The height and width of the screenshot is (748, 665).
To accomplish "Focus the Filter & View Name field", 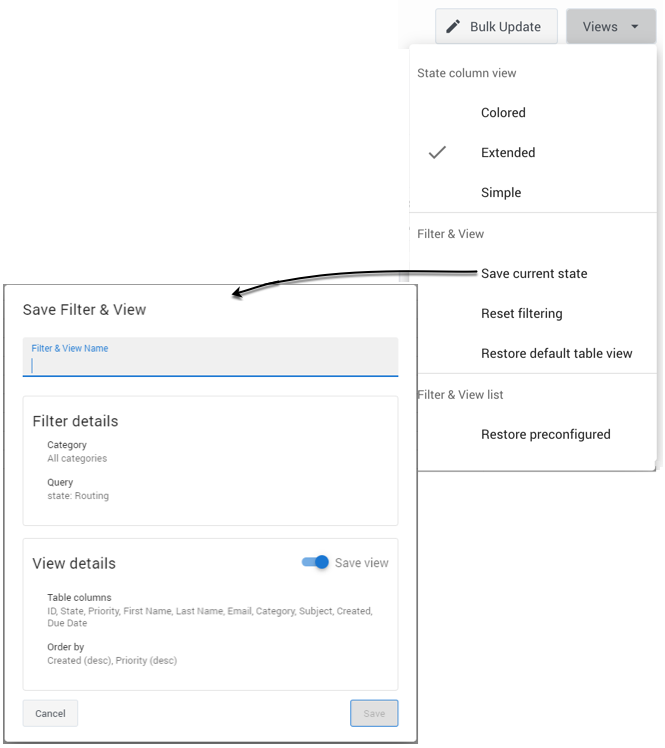I will coord(210,365).
